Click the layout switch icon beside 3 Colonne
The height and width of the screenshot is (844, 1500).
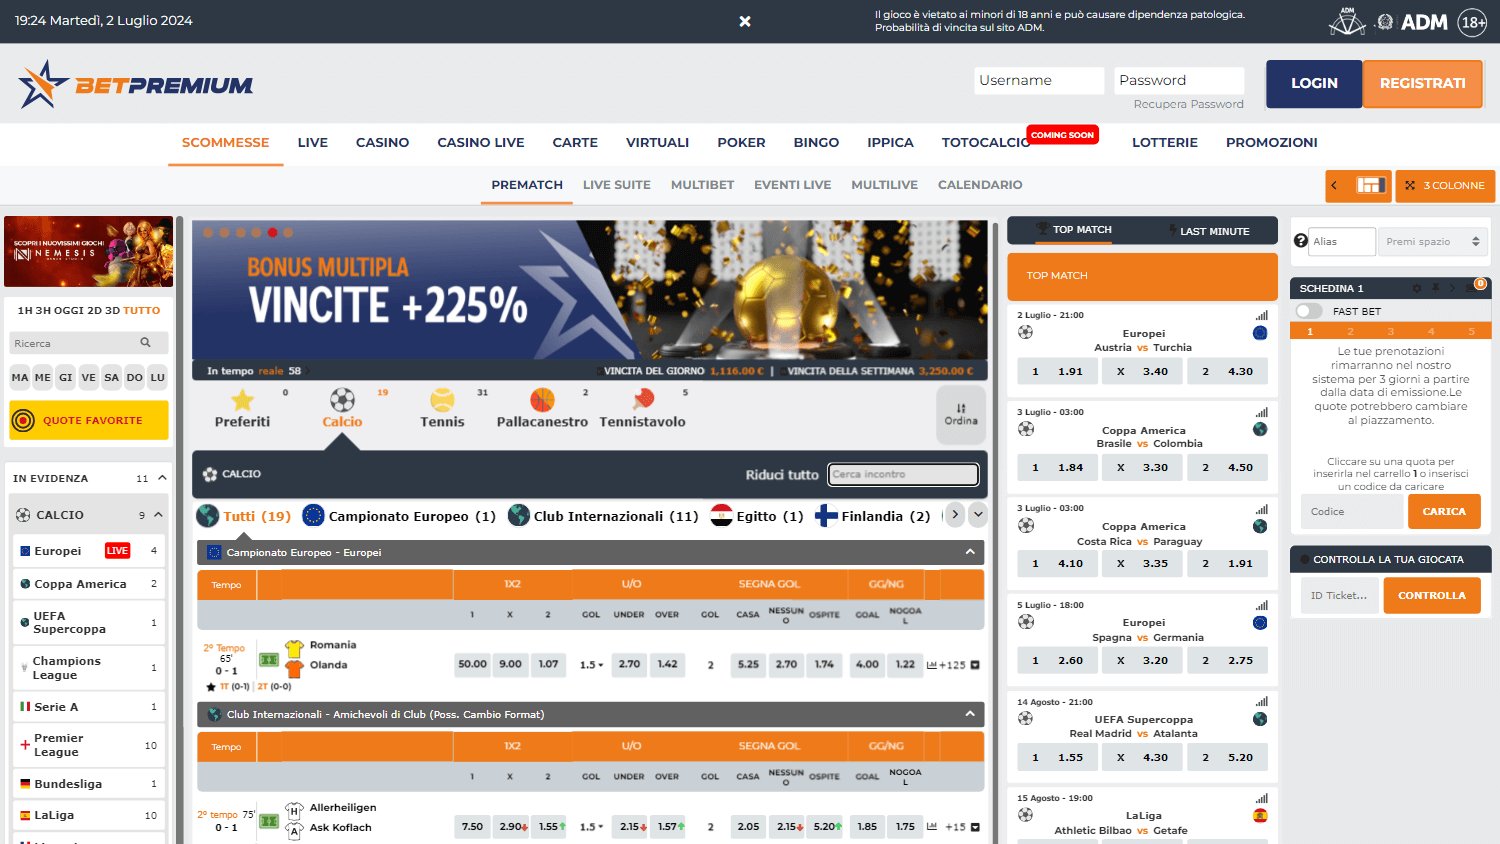click(1370, 185)
